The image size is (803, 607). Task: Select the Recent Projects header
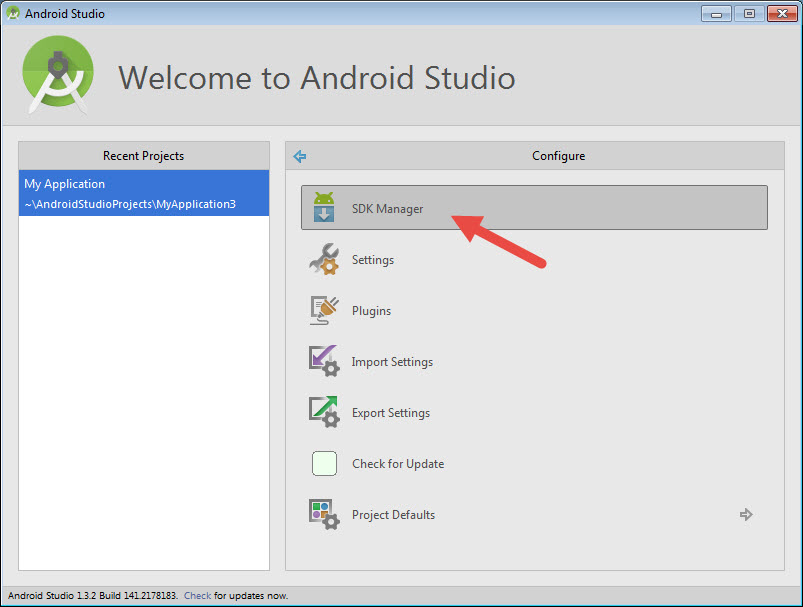coord(143,156)
